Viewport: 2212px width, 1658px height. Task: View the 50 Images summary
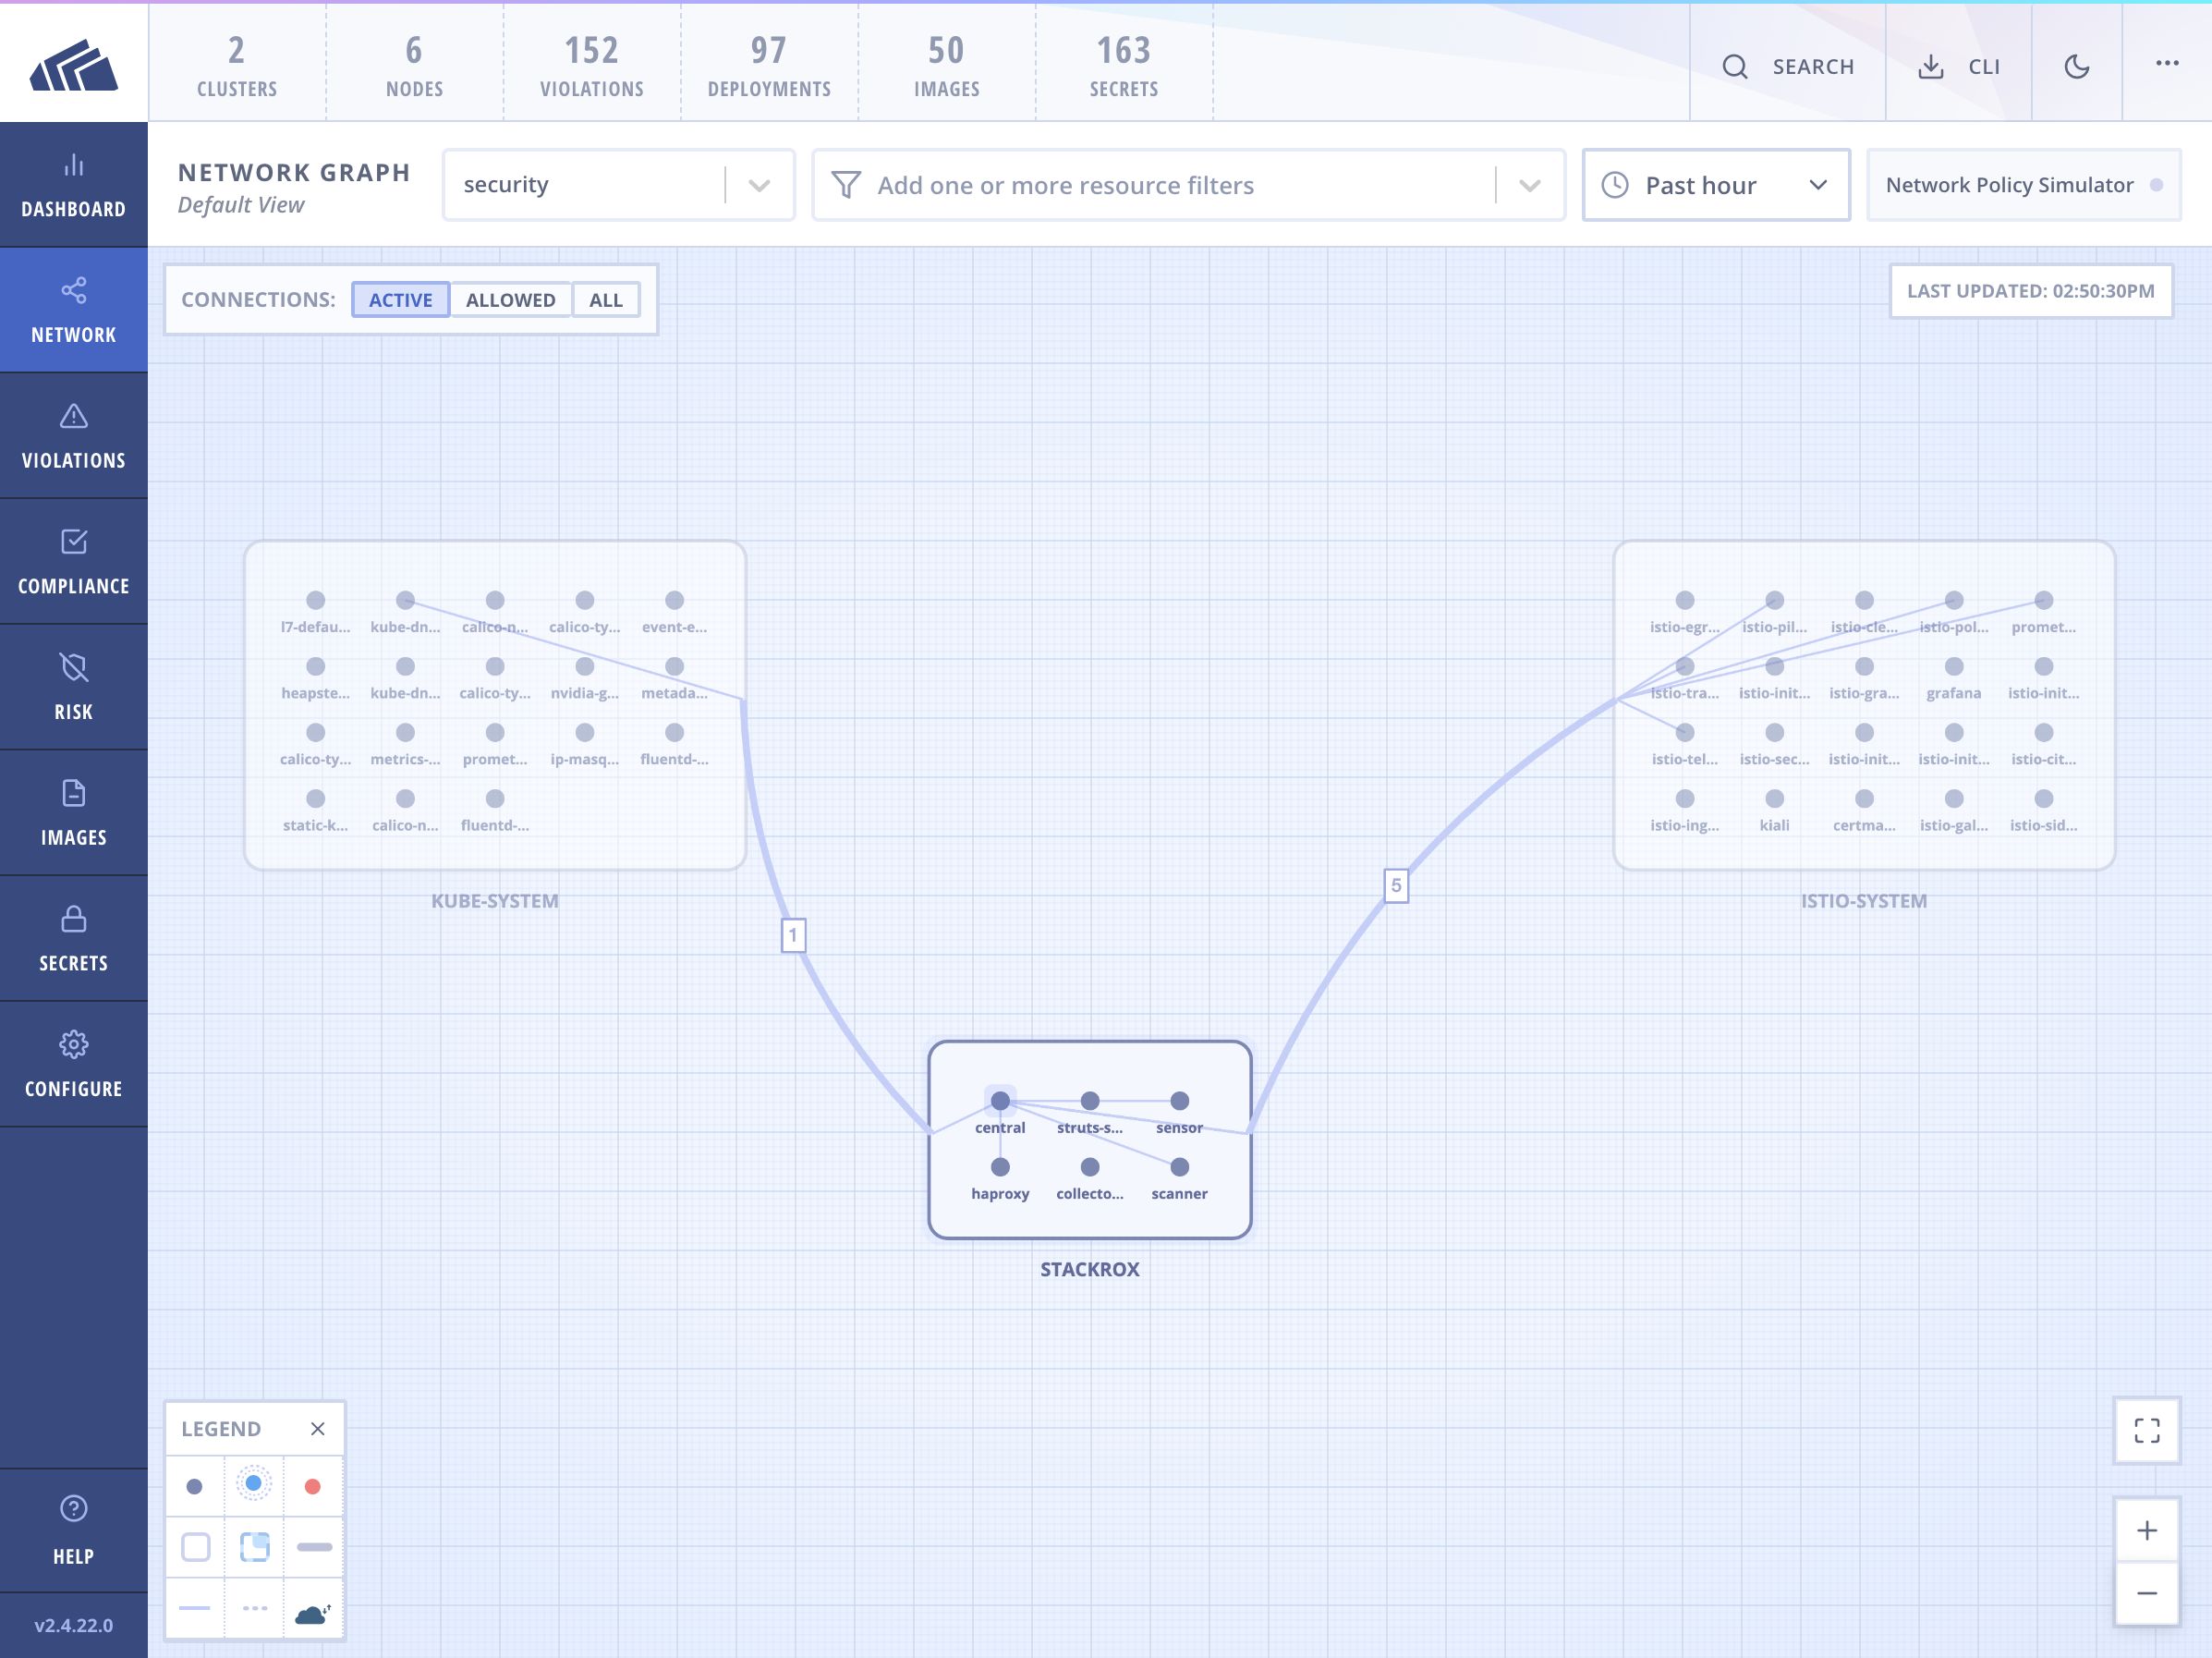[946, 66]
